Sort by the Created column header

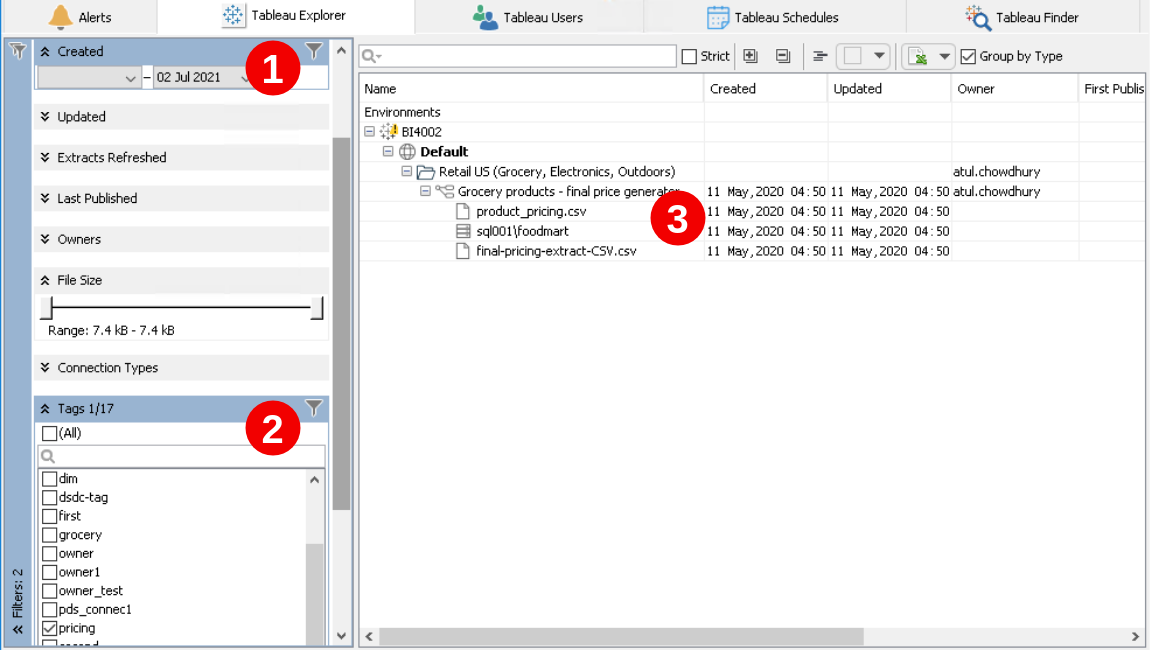[765, 89]
